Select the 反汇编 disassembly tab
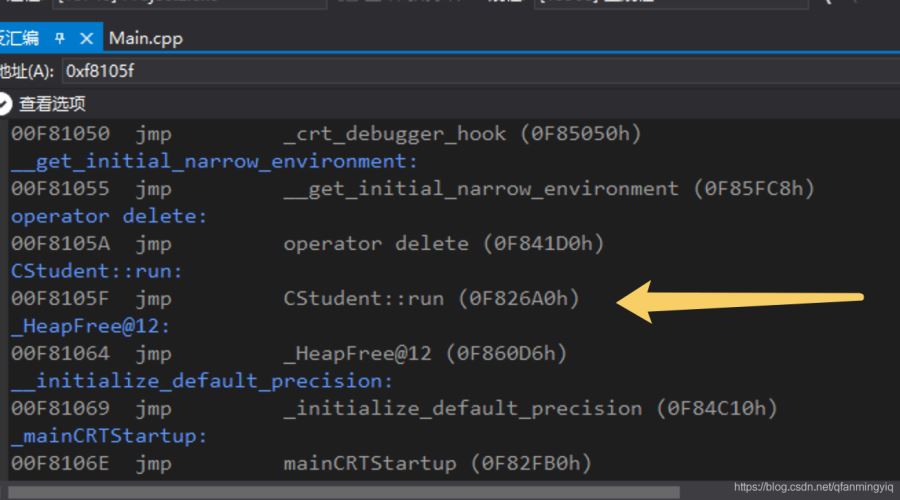Viewport: 900px width, 500px height. tap(20, 38)
